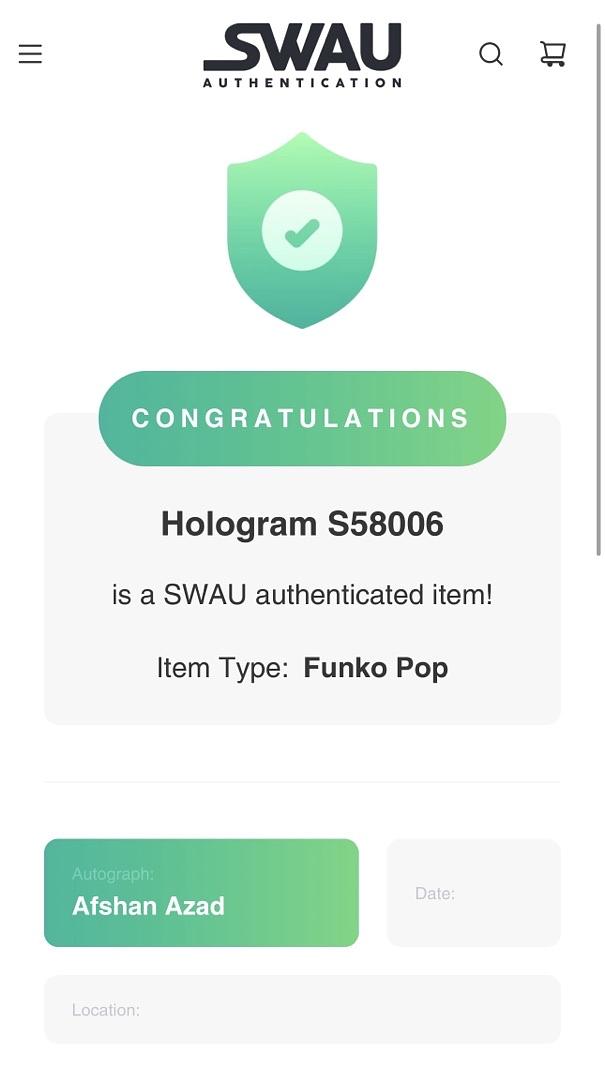Click the Funko Pop item type text
Screen dimensions: 605x1080
(x=376, y=667)
